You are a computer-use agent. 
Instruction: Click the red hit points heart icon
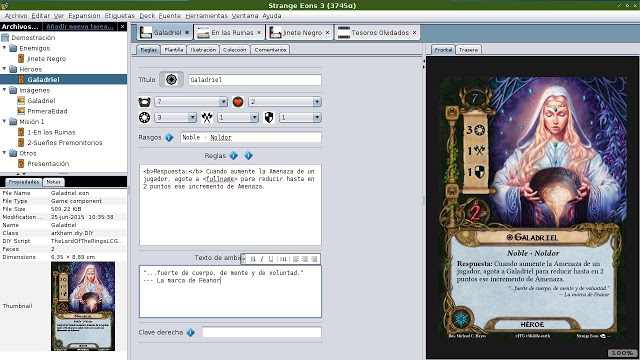pos(238,102)
